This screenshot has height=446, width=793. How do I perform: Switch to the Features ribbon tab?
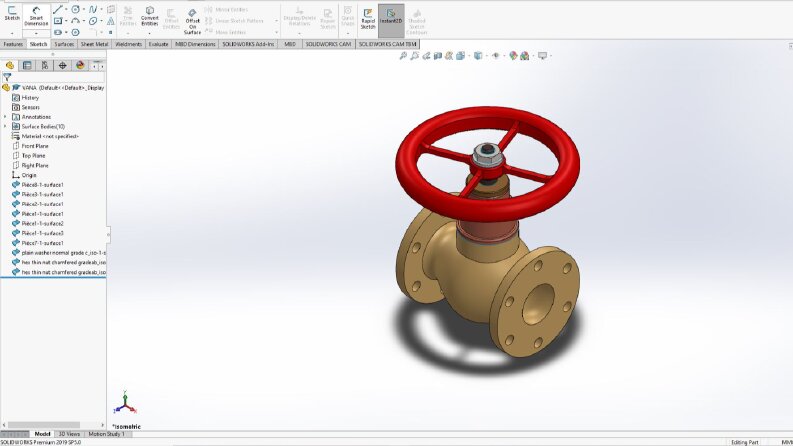[13, 44]
